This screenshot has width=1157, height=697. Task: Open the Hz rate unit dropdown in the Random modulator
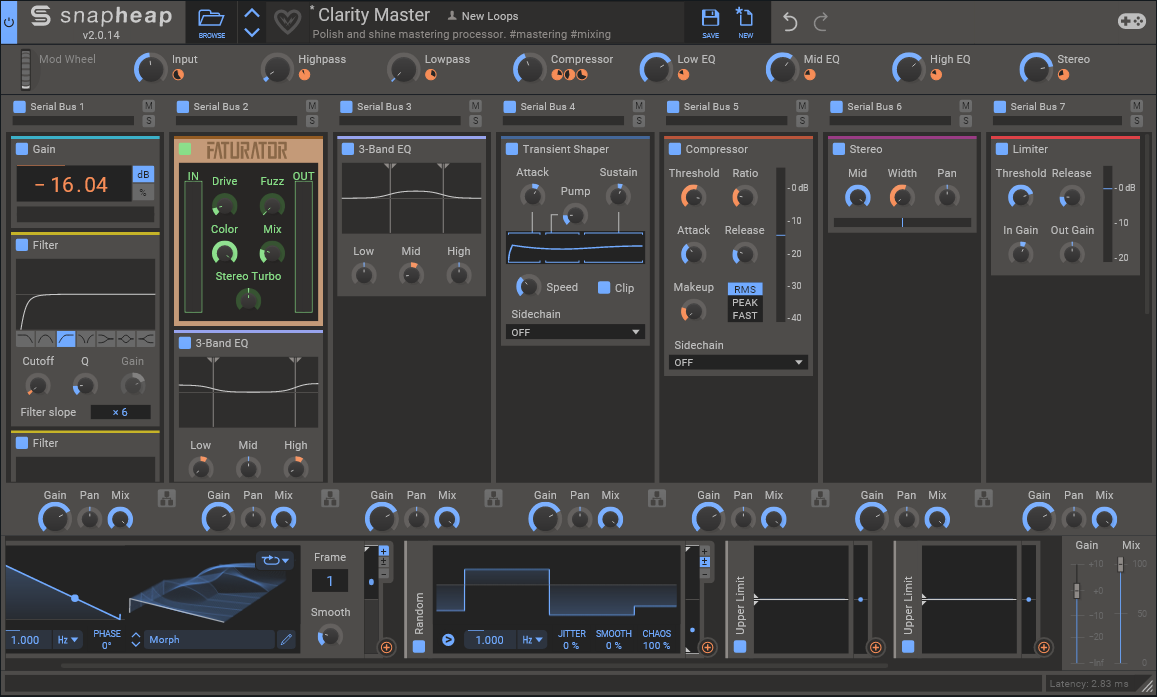tap(530, 640)
